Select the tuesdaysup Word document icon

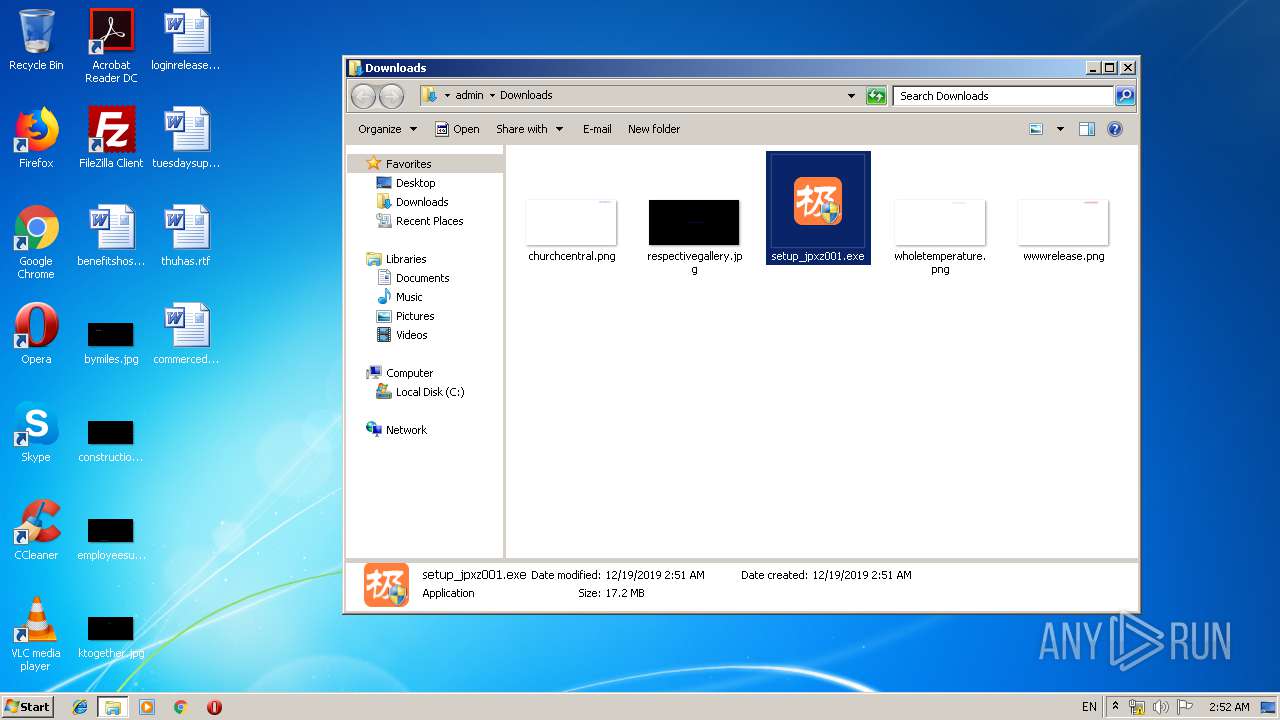click(x=186, y=138)
